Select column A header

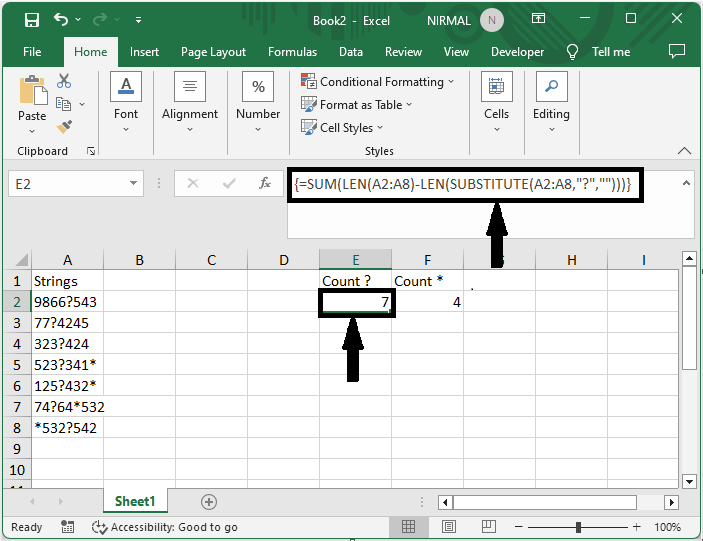coord(67,260)
